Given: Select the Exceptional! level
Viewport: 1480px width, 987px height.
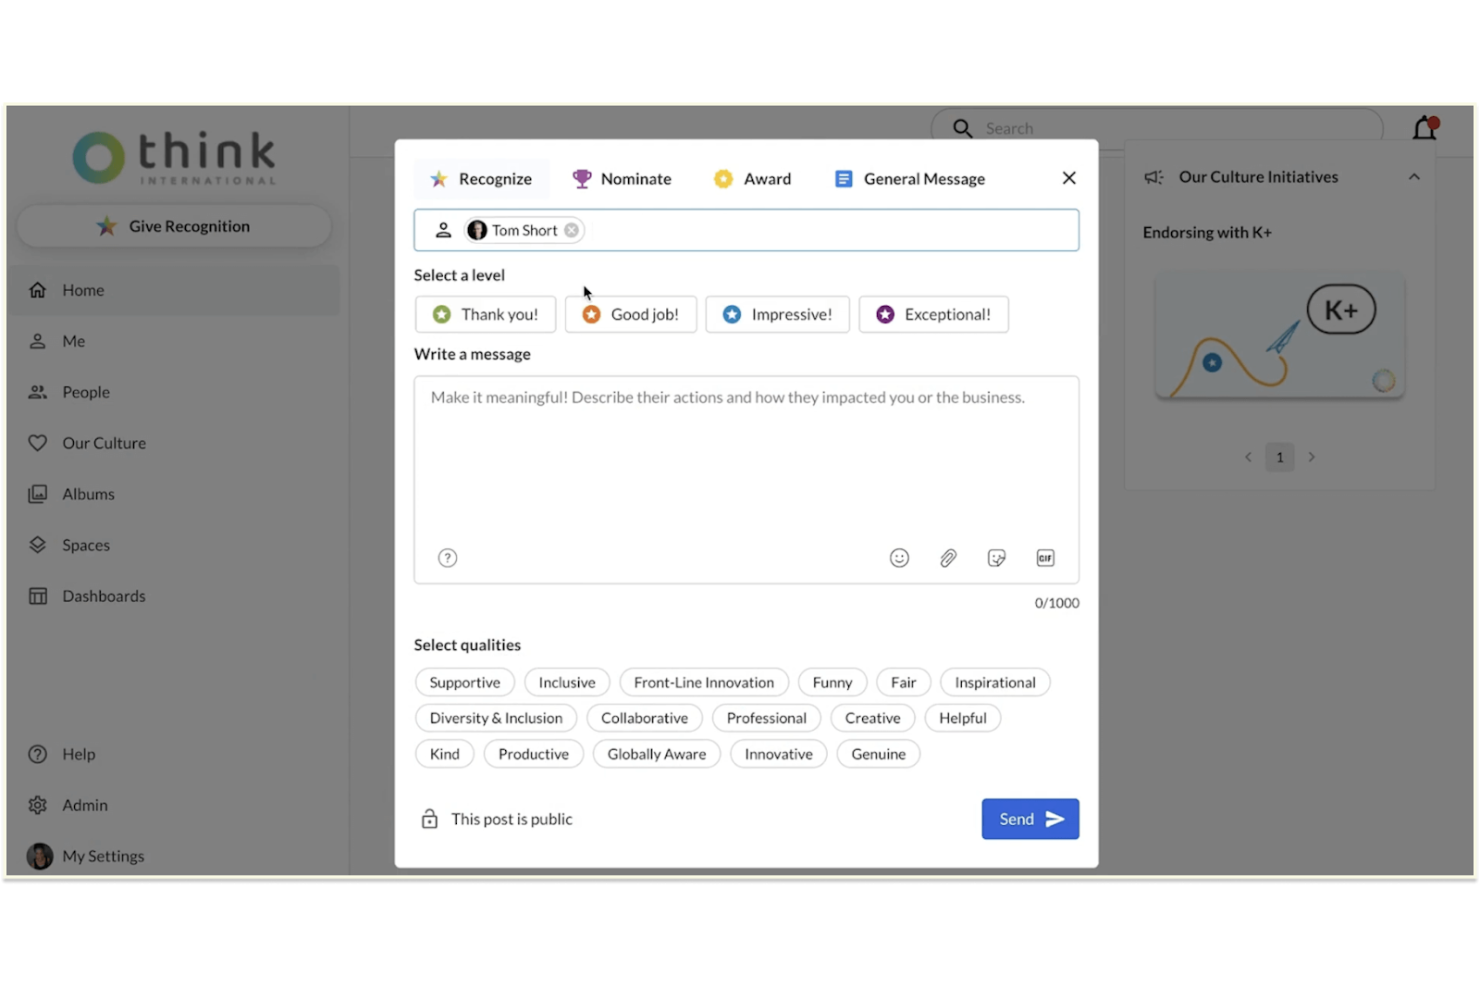Looking at the screenshot, I should tap(933, 314).
